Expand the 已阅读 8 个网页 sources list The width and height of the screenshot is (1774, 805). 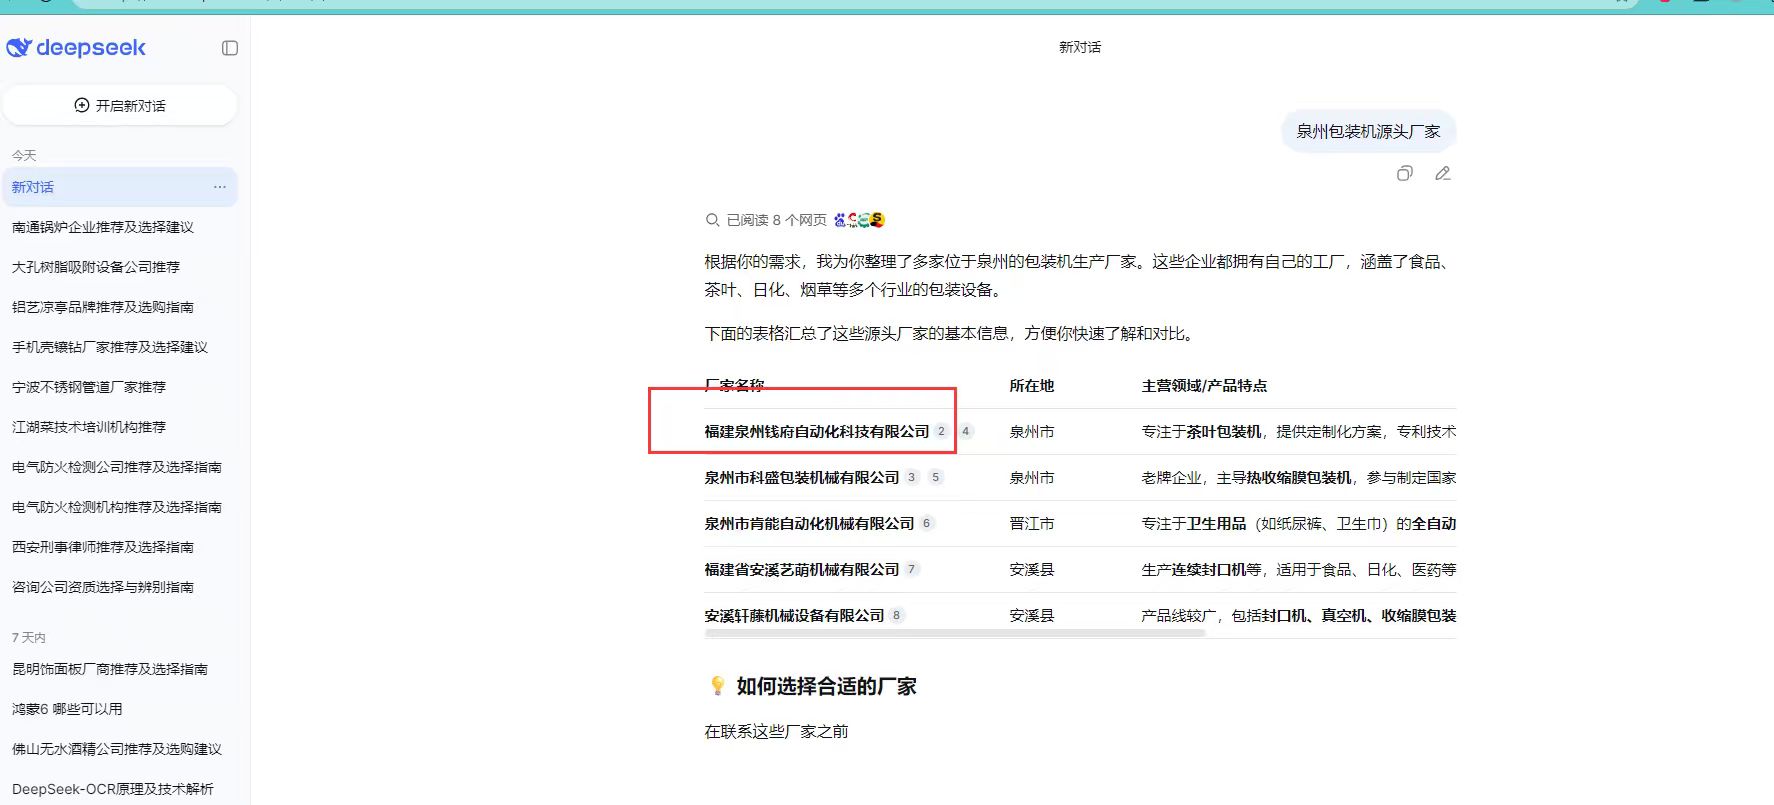(766, 220)
